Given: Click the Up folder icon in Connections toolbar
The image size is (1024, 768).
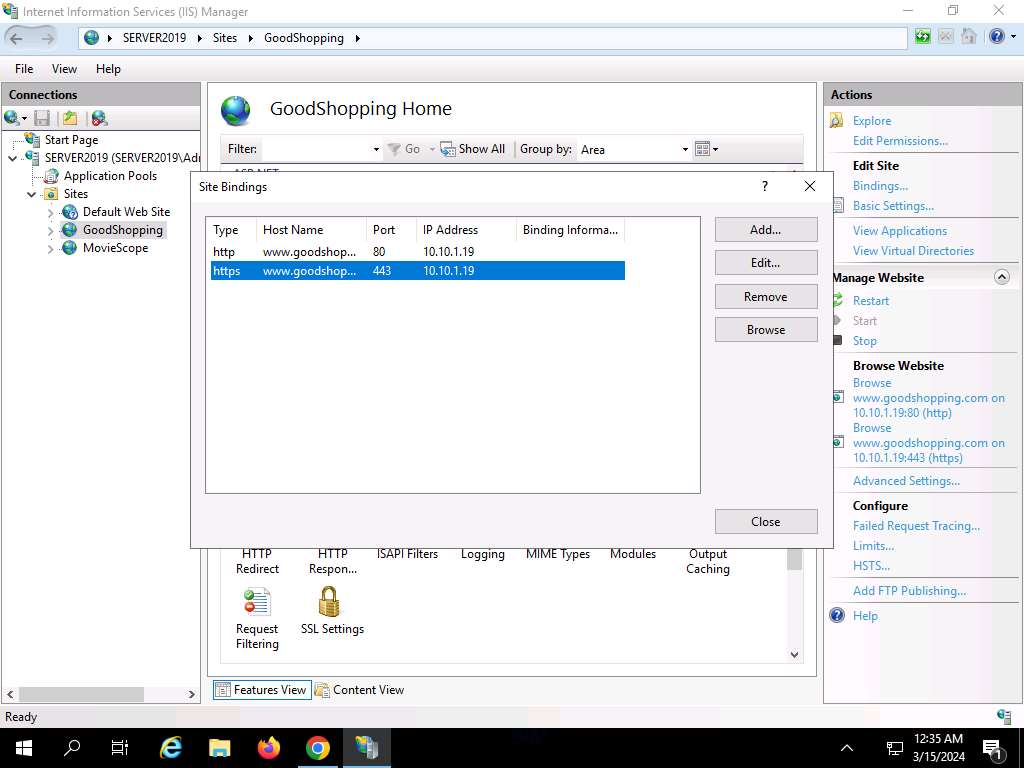Looking at the screenshot, I should click(70, 118).
